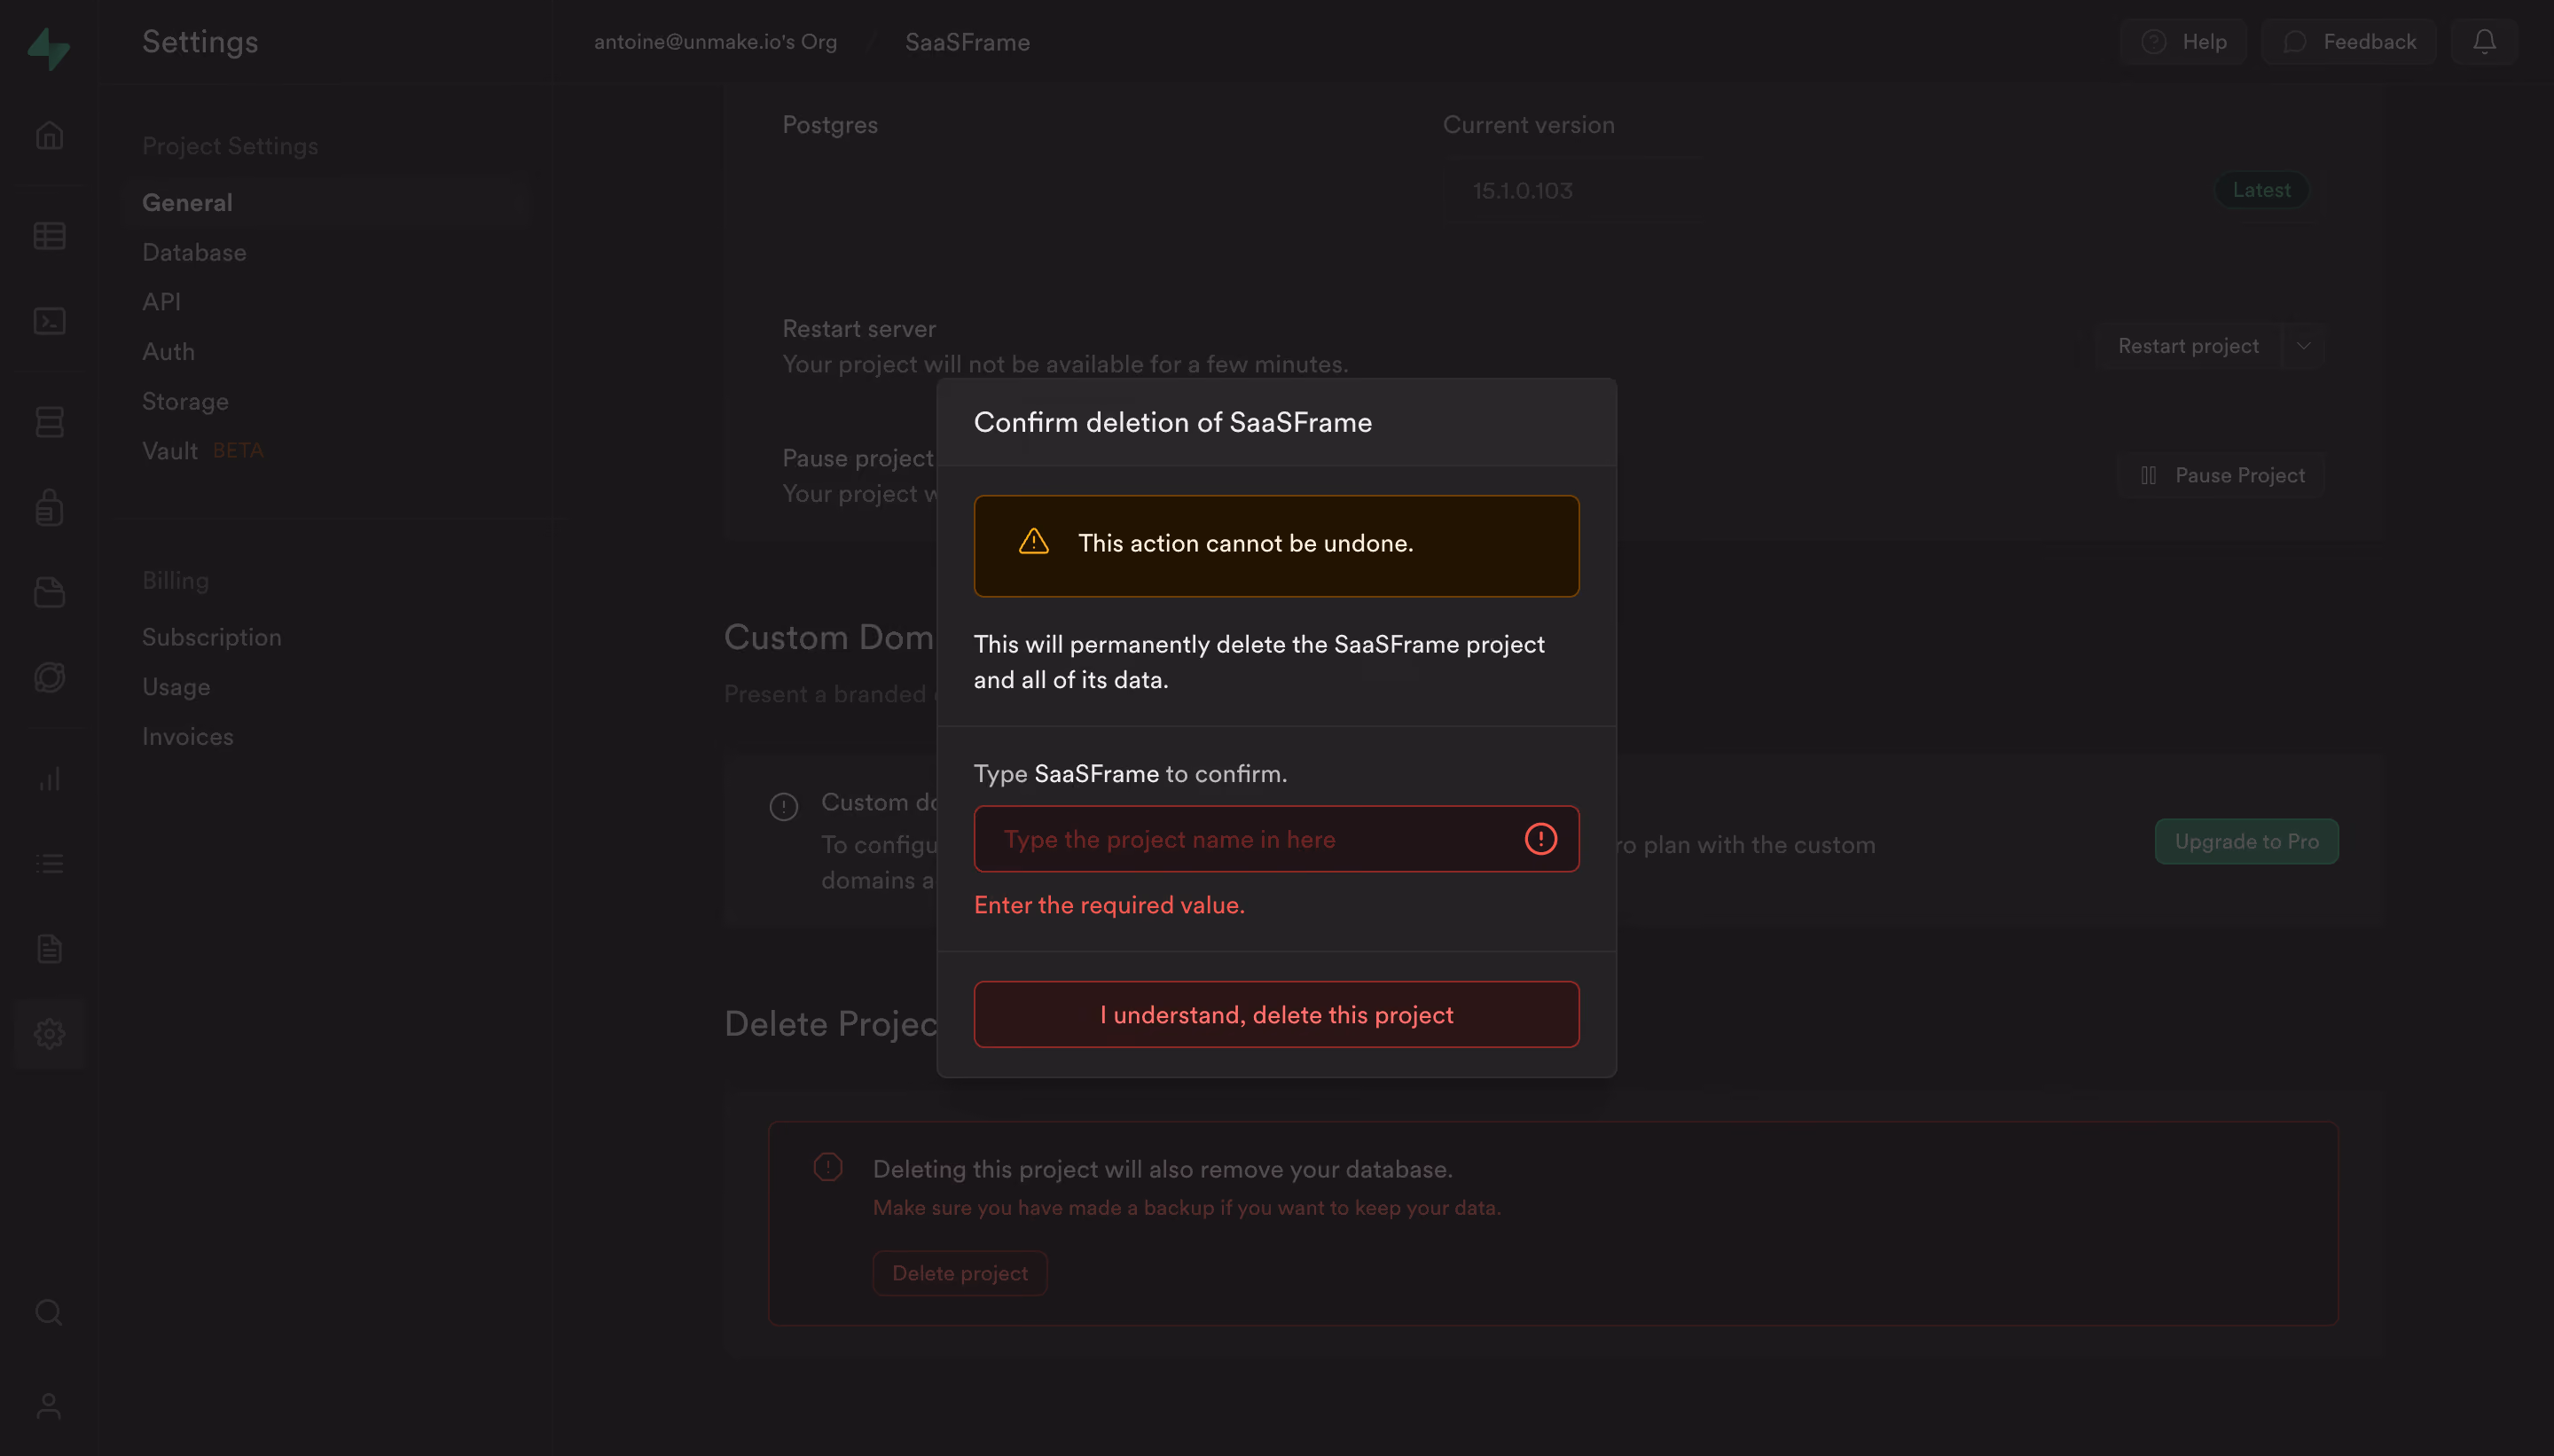Expand the Restart project dropdown arrow
This screenshot has height=1456, width=2554.
pos(2303,346)
